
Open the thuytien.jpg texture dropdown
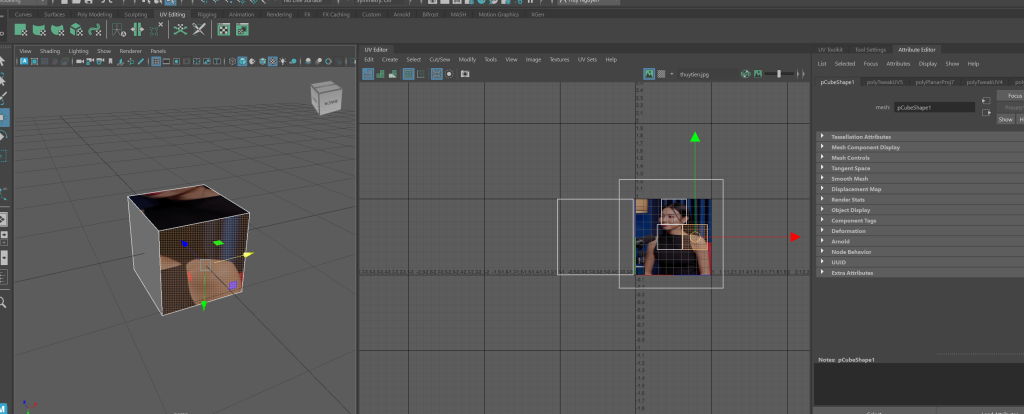pos(700,74)
